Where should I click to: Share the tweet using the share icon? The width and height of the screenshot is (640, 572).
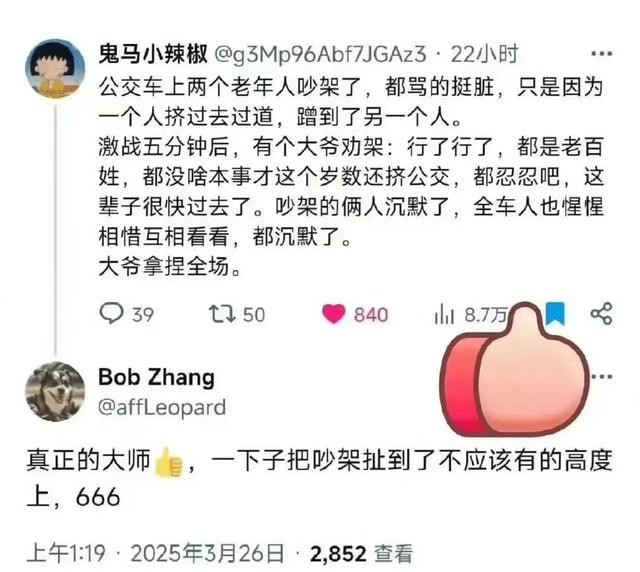click(601, 314)
